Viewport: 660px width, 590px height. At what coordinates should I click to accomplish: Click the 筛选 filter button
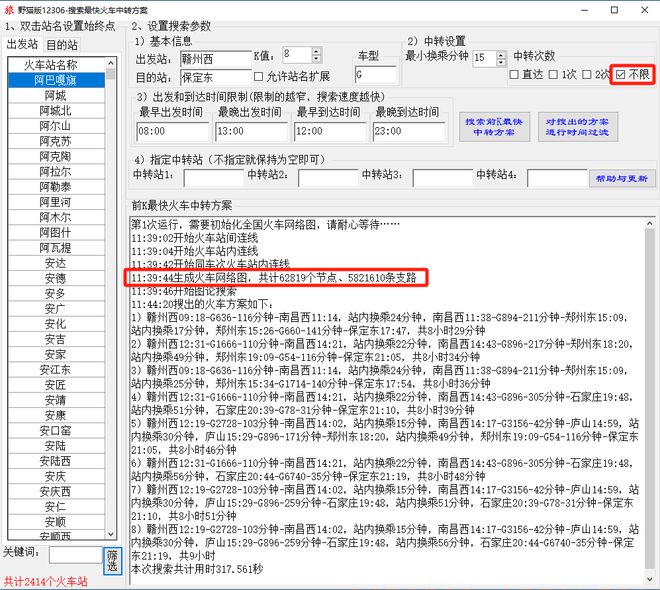(112, 561)
